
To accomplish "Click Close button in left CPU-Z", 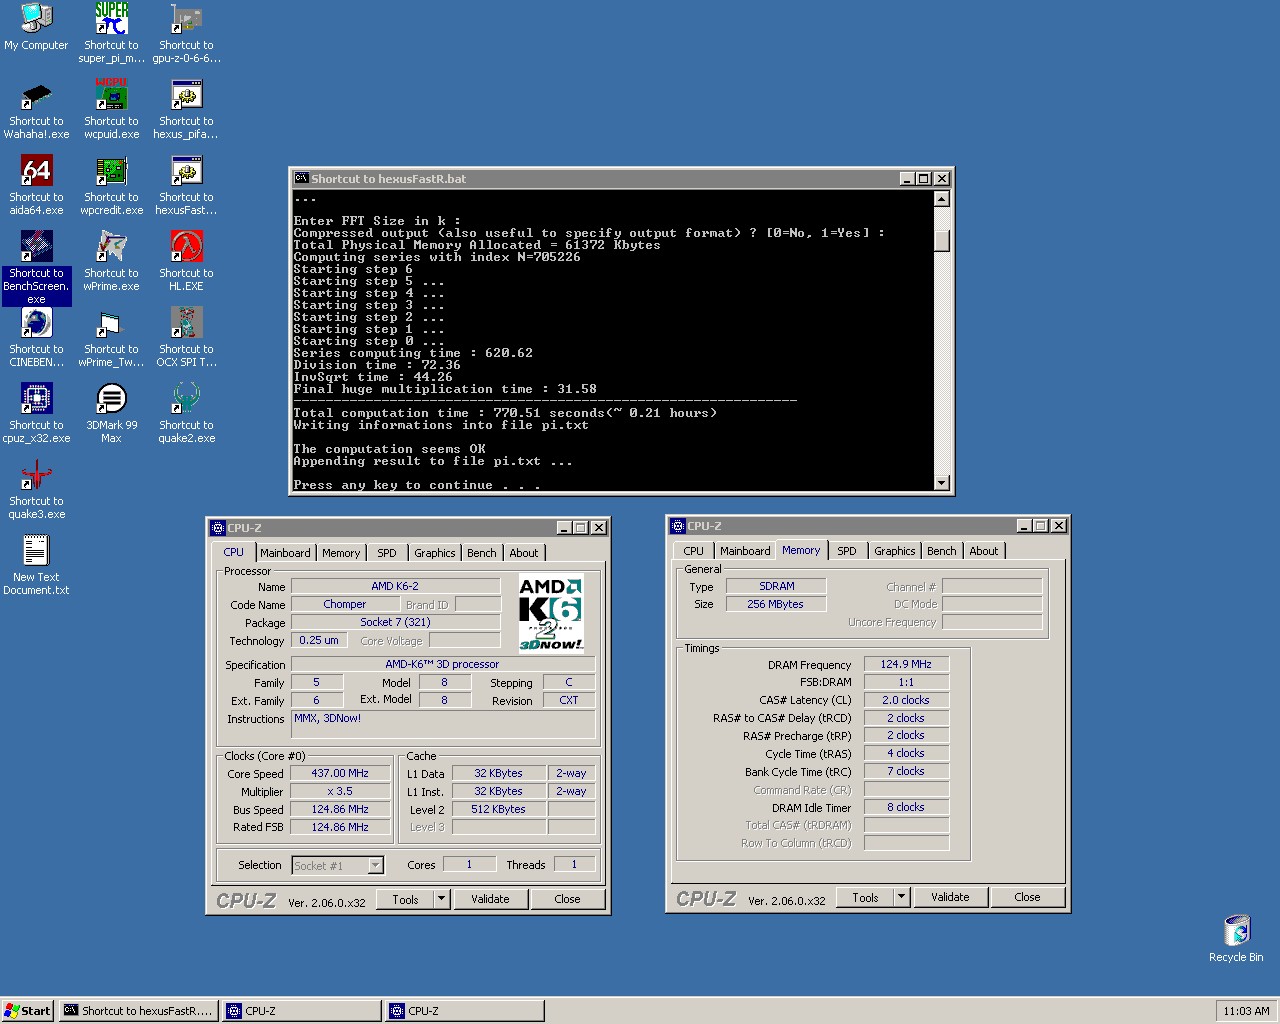I will click(567, 899).
